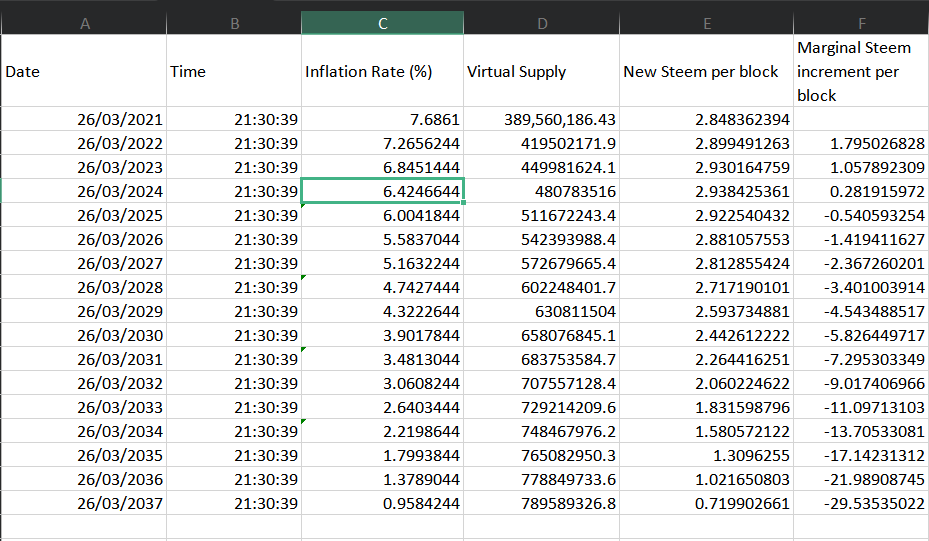929x541 pixels.
Task: Click the 'Time' header cell
Action: tap(234, 71)
